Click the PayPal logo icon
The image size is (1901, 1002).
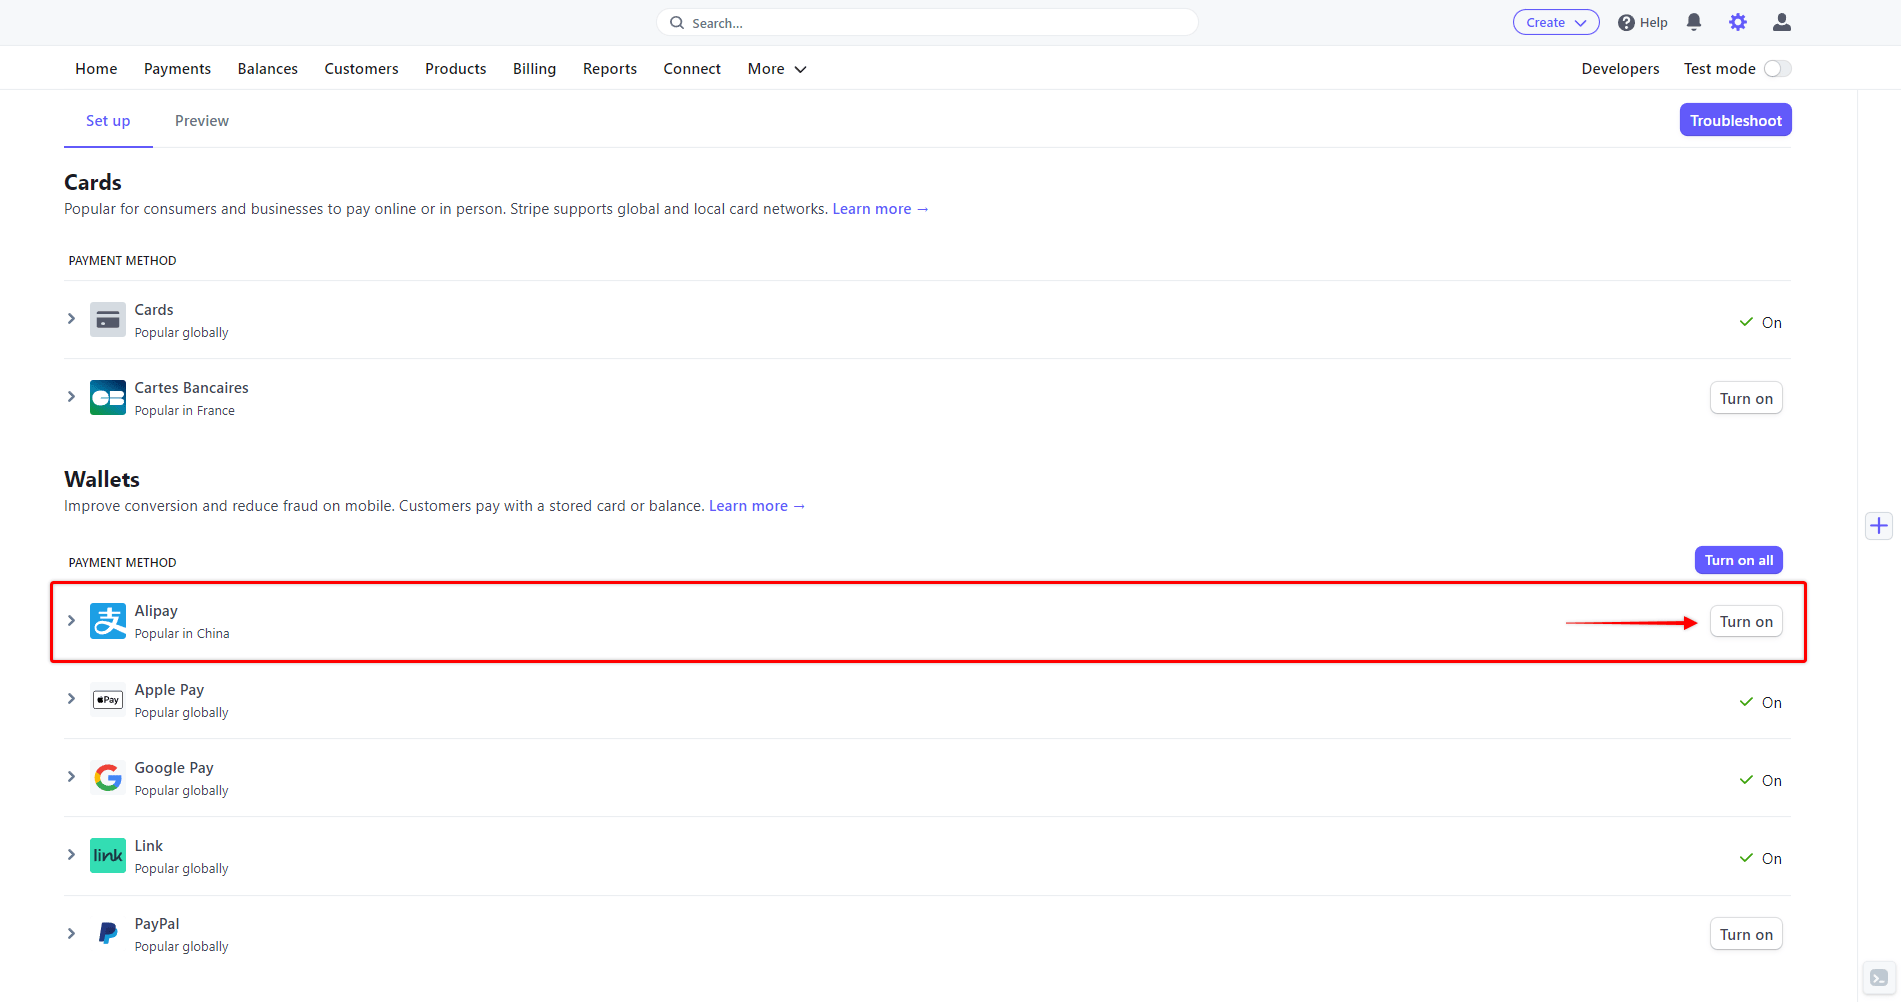108,934
